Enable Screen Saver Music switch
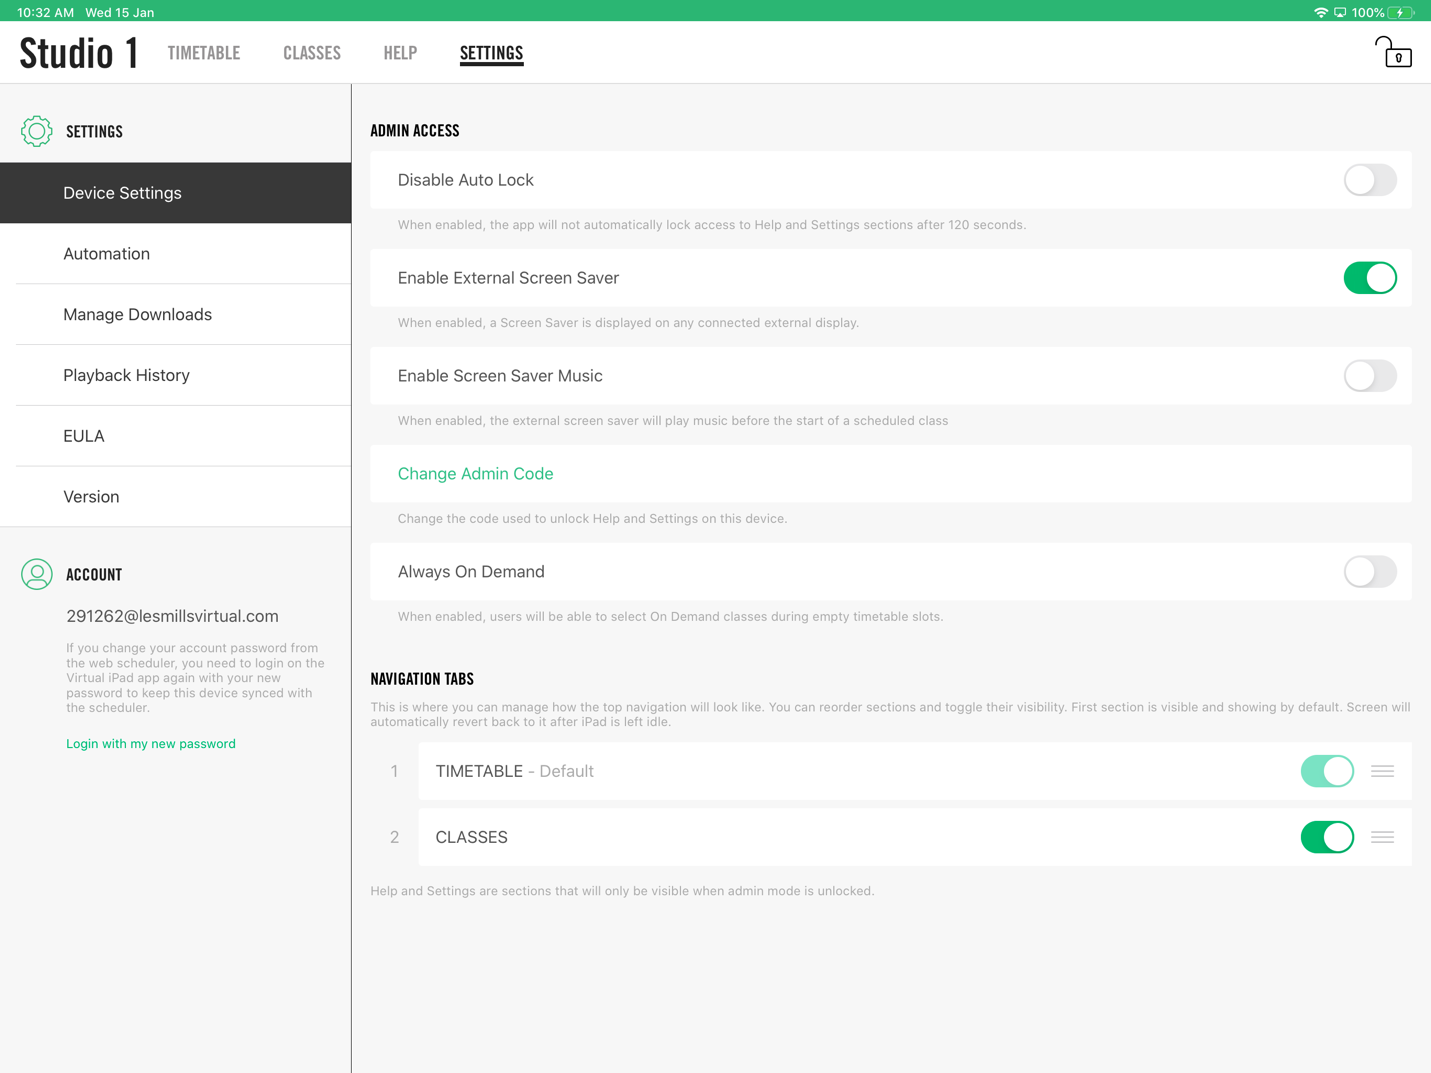The height and width of the screenshot is (1073, 1431). pyautogui.click(x=1370, y=376)
